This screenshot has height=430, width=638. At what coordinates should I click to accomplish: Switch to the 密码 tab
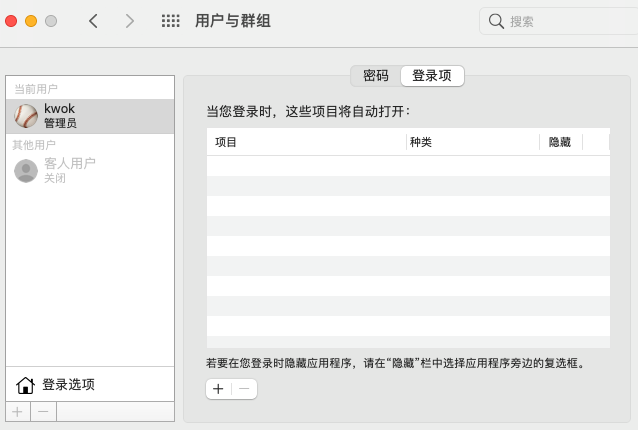(x=375, y=76)
